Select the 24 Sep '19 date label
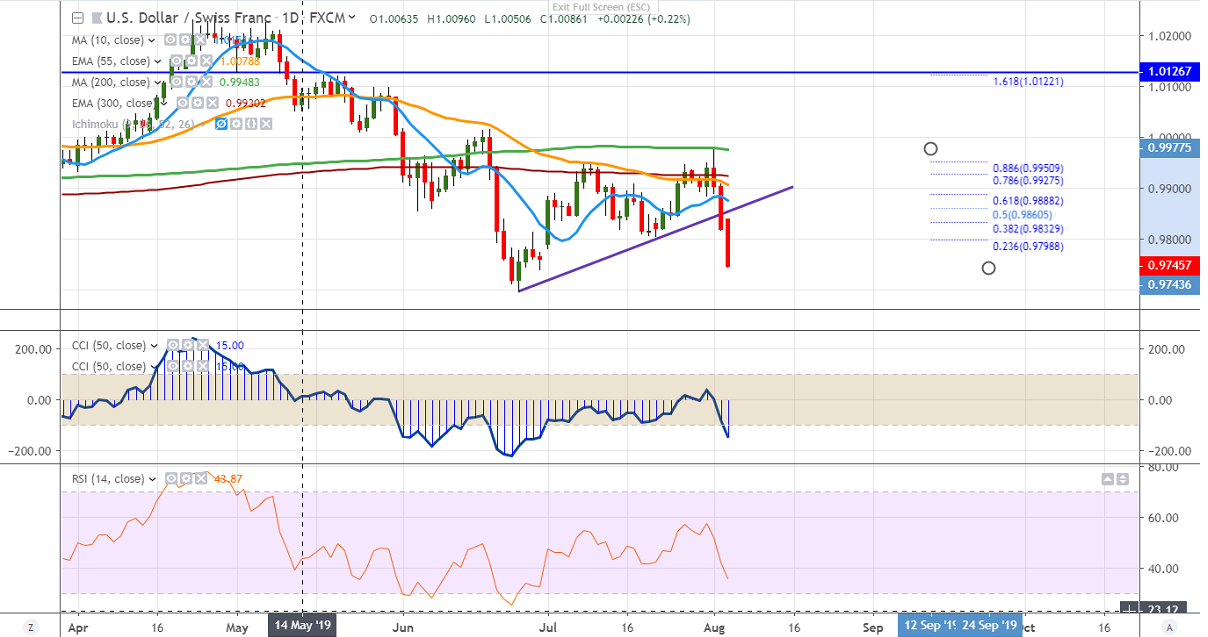The height and width of the screenshot is (637, 1208). coord(990,625)
